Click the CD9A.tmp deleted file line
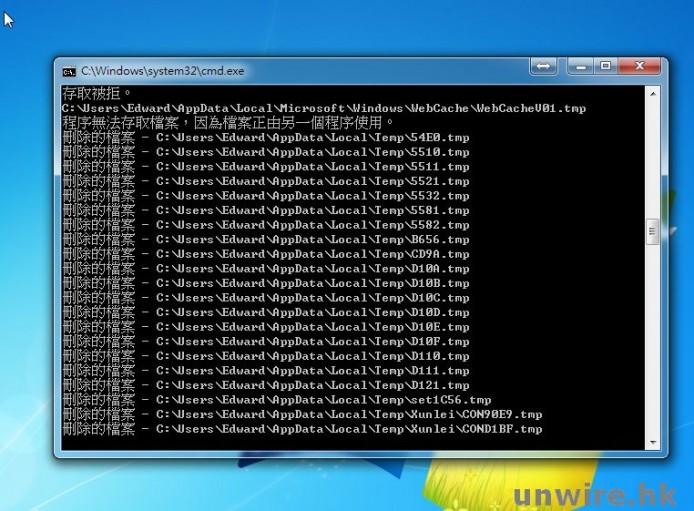 (x=265, y=254)
